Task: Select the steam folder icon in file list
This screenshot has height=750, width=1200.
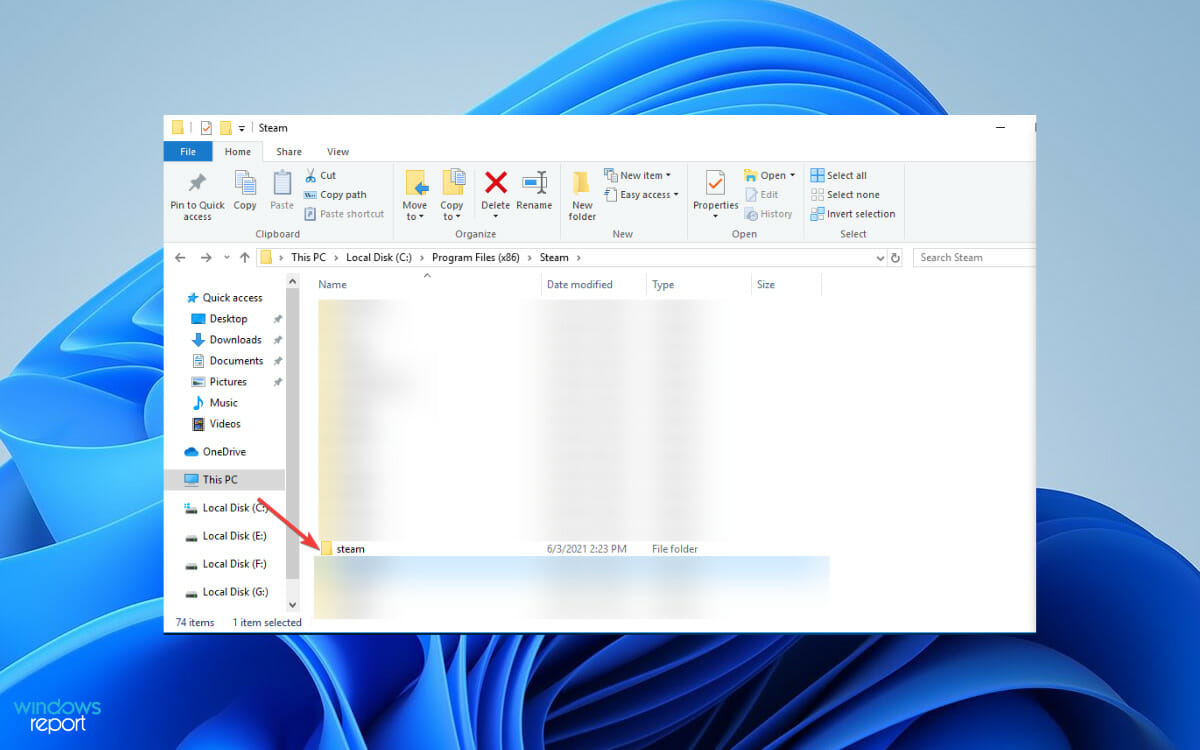Action: (326, 548)
